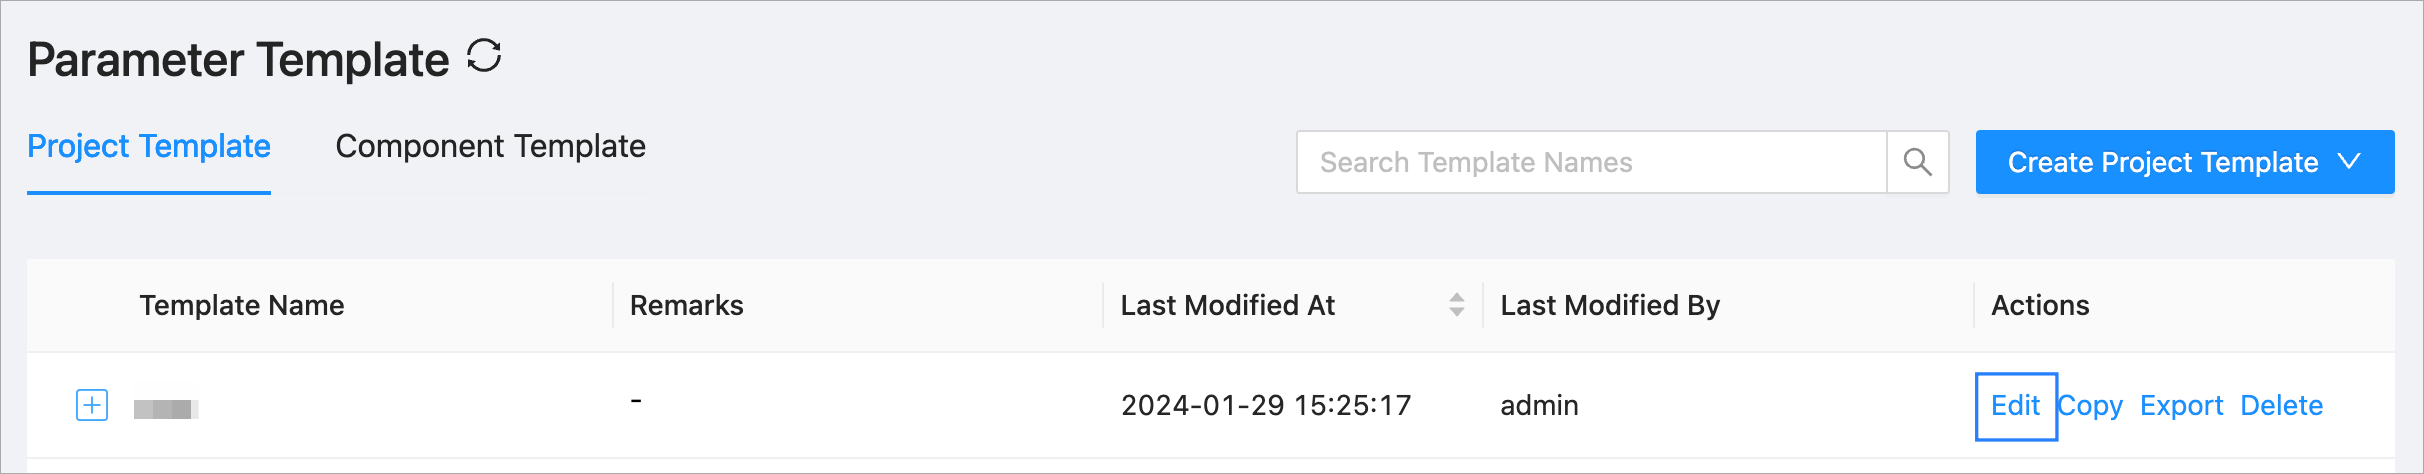2424x474 pixels.
Task: Click the ascending sort arrow
Action: 1457,298
